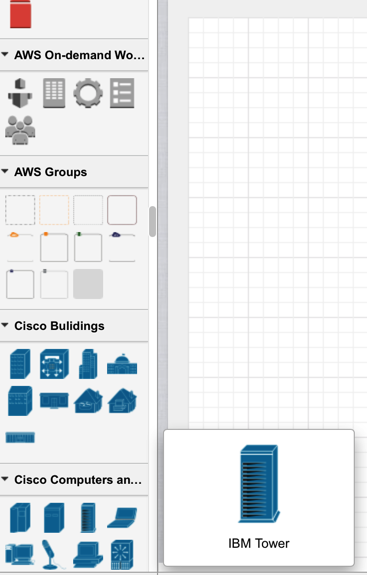Select the group shape with green corner marker
The width and height of the screenshot is (367, 575).
point(88,247)
